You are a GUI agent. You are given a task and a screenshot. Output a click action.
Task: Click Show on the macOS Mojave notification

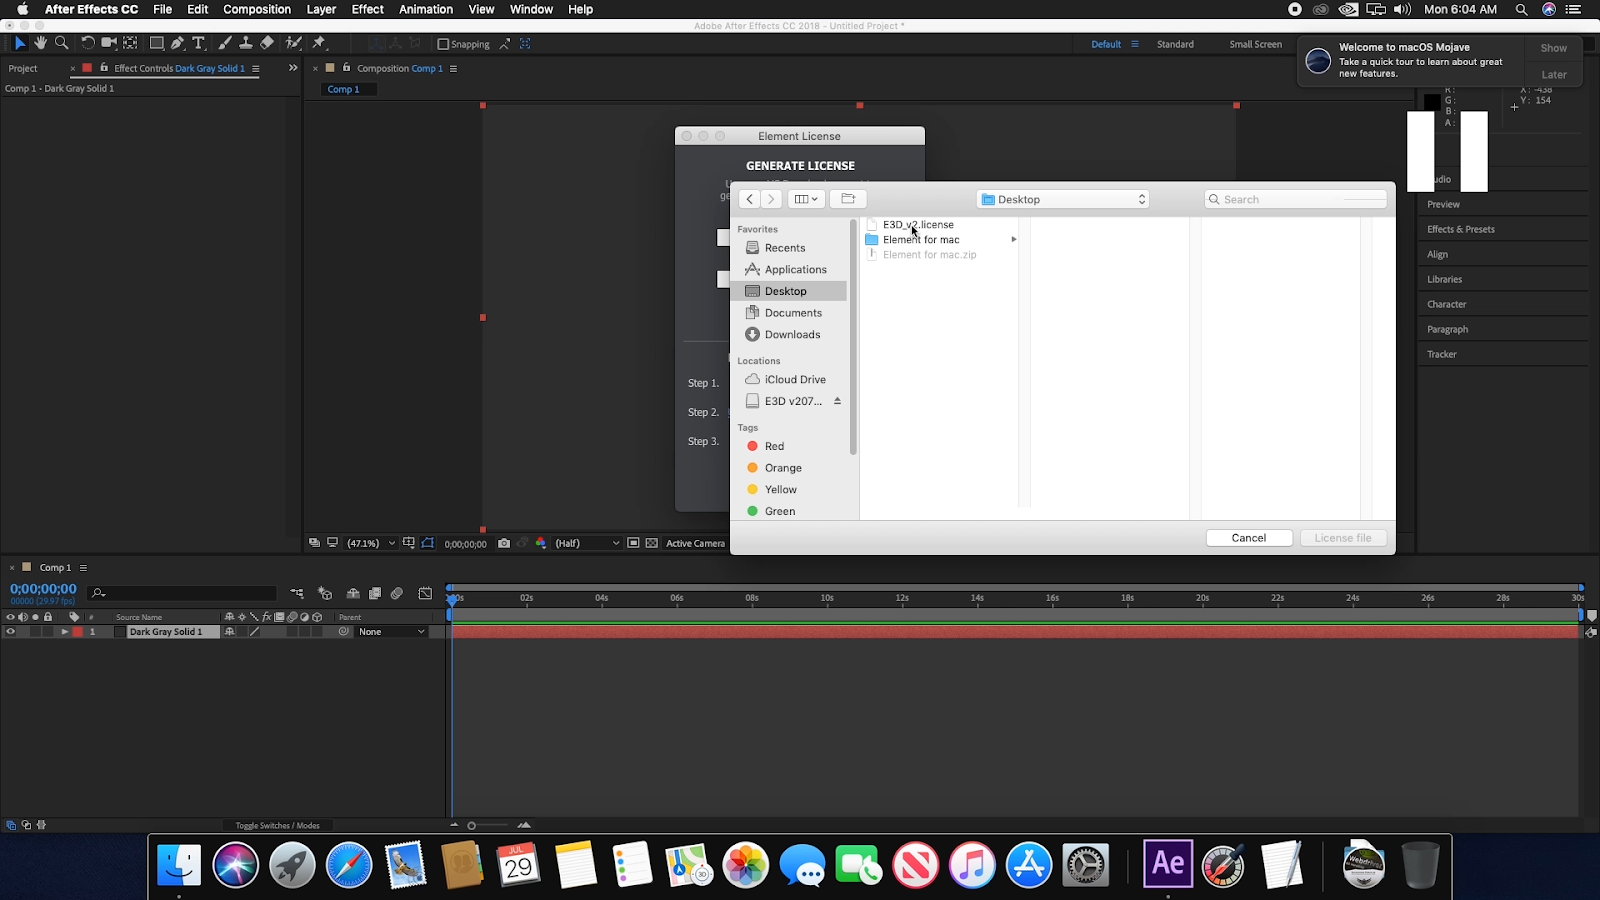[x=1553, y=48]
